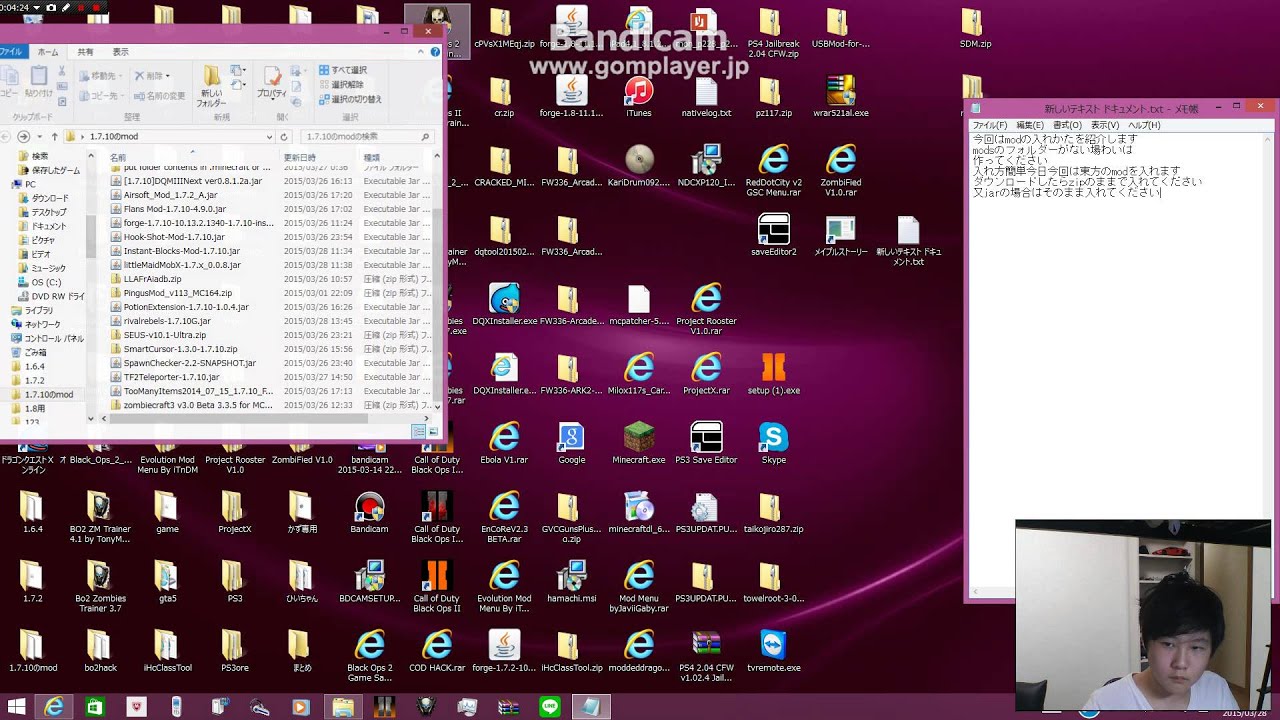This screenshot has width=1280, height=720.
Task: Click the 1.7.10のmodの検索 search box
Action: click(367, 136)
